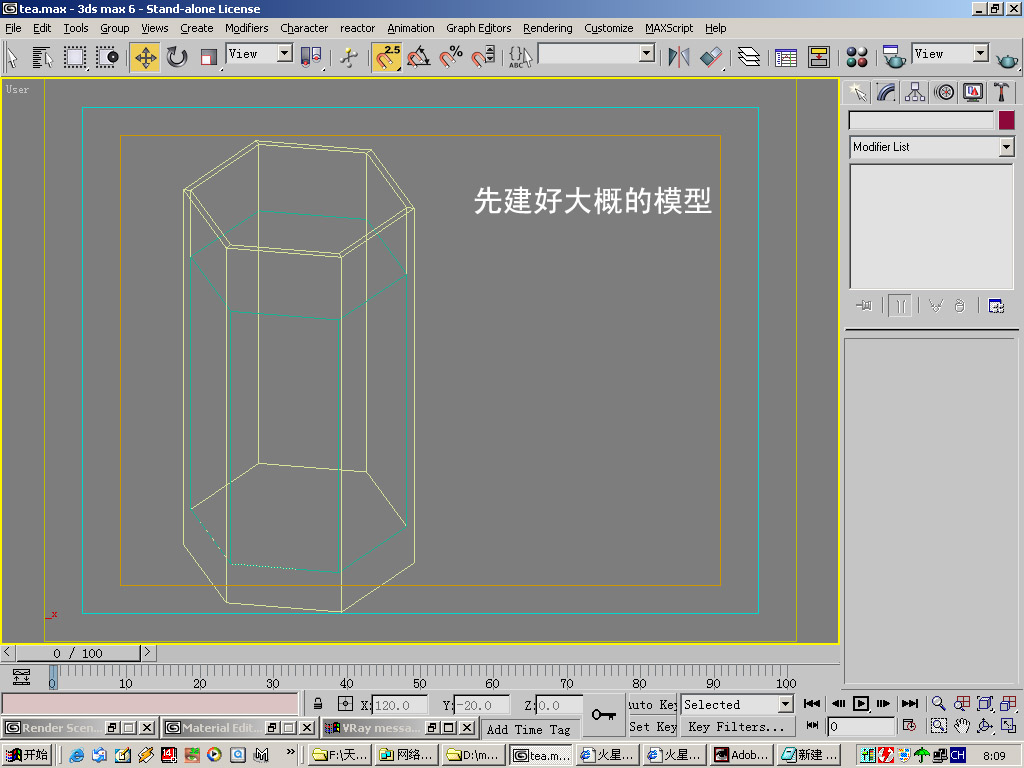1024x768 pixels.
Task: Click Add Time Tag
Action: [x=529, y=729]
